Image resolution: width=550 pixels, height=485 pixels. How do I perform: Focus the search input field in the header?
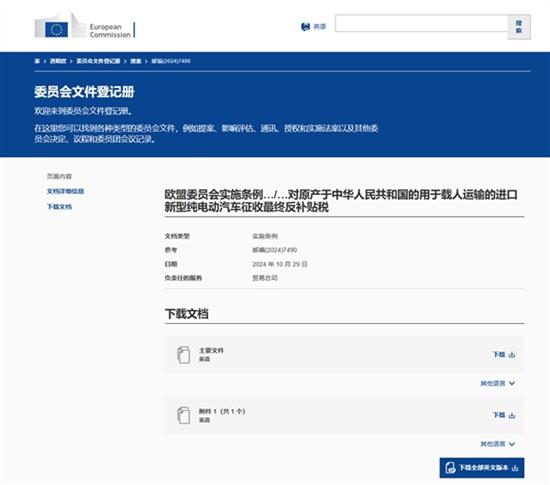421,23
